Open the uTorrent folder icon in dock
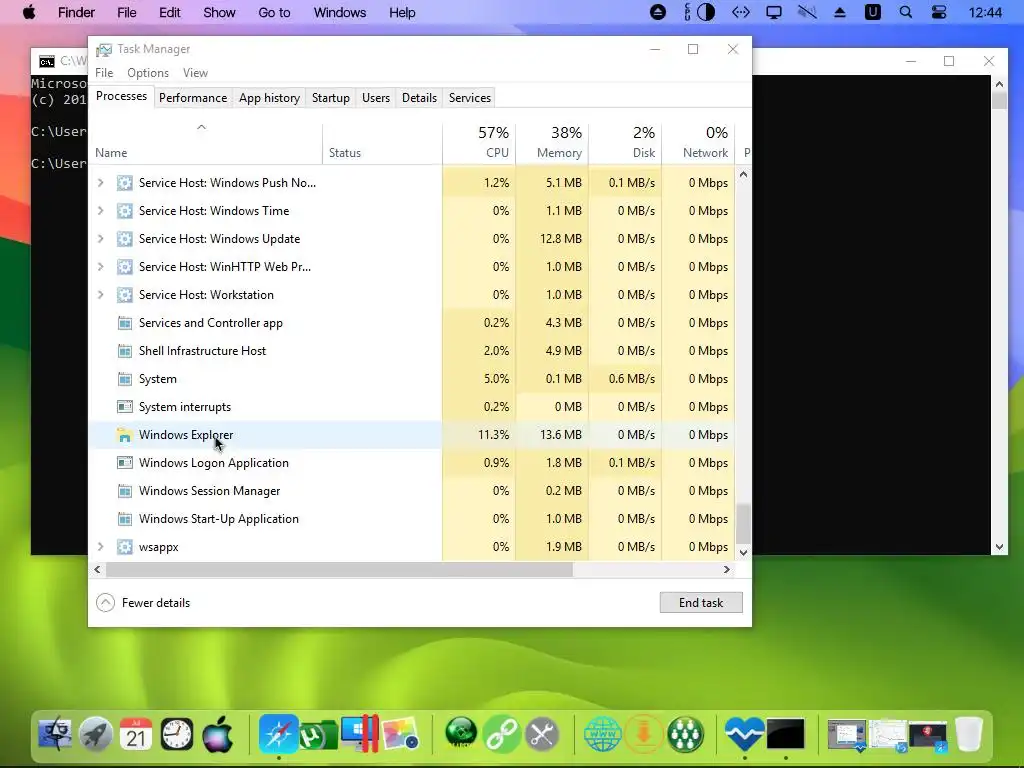This screenshot has height=768, width=1024. tap(318, 735)
